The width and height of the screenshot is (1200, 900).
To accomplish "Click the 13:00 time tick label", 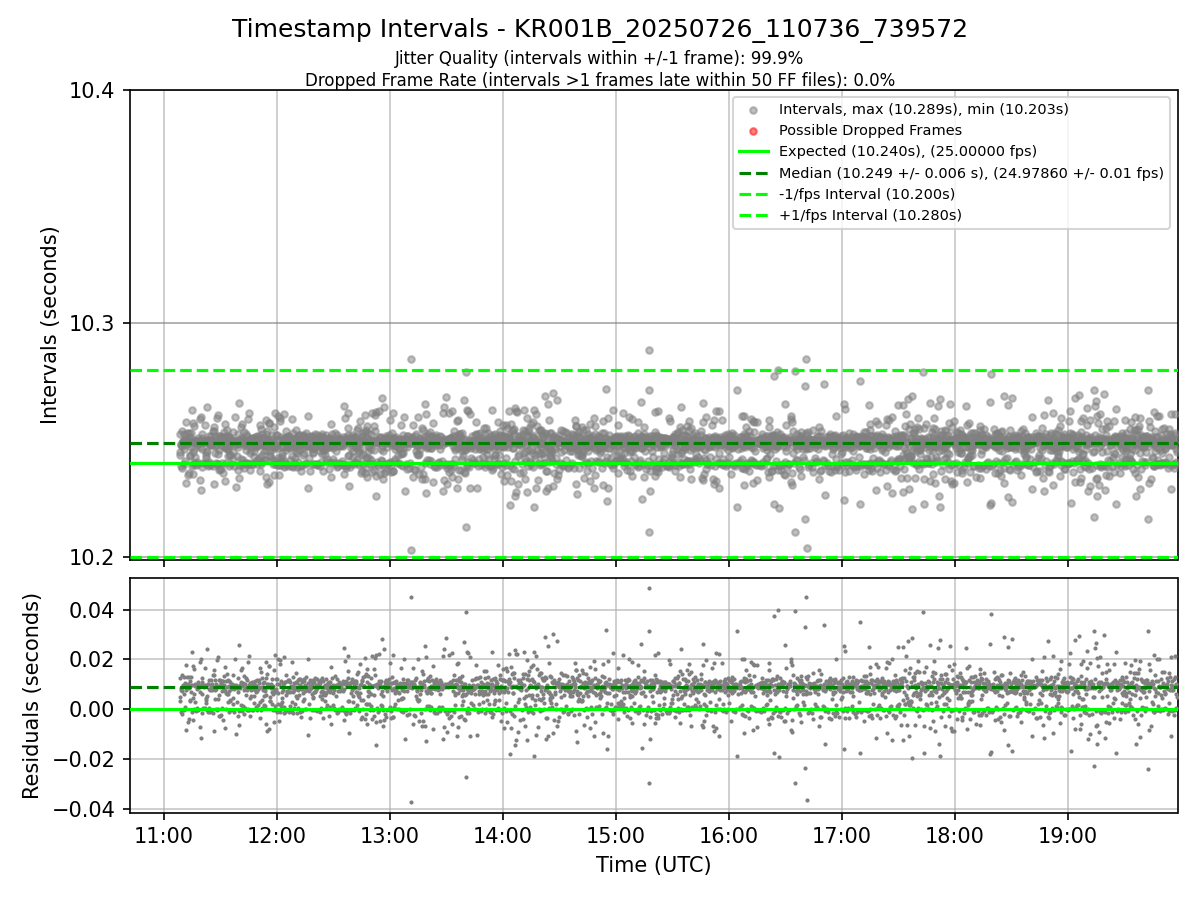I will tap(390, 834).
